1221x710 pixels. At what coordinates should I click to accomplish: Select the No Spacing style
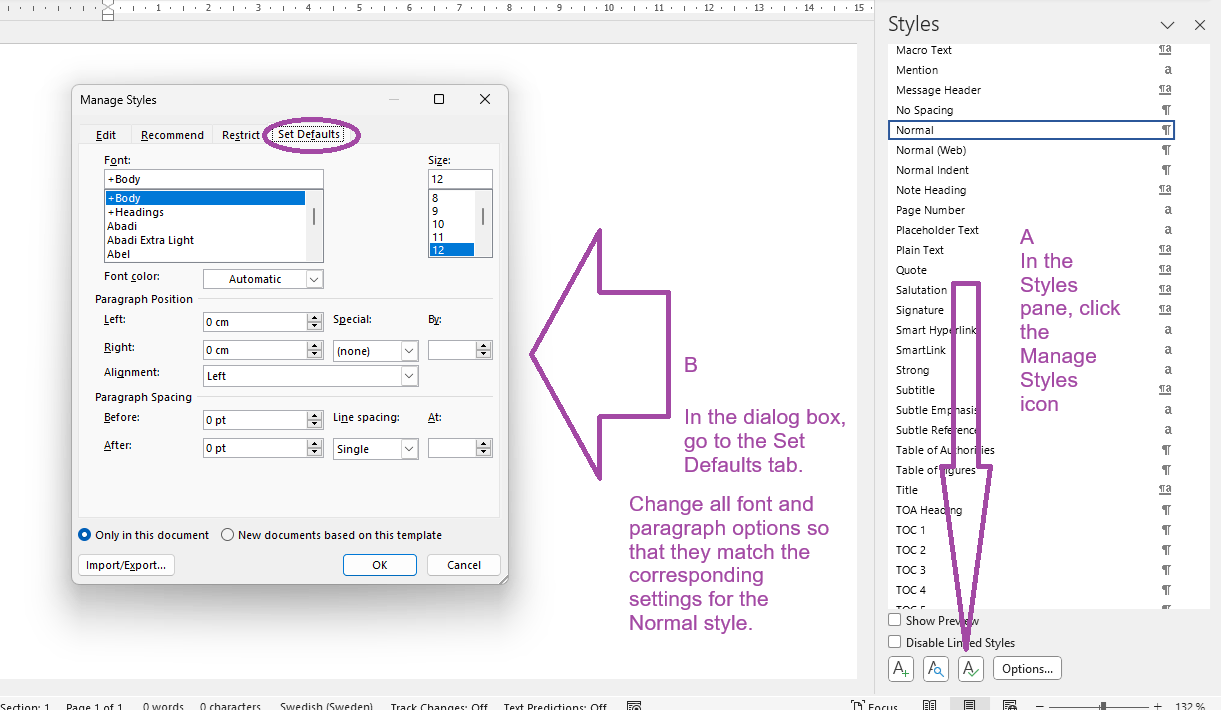coord(1031,110)
